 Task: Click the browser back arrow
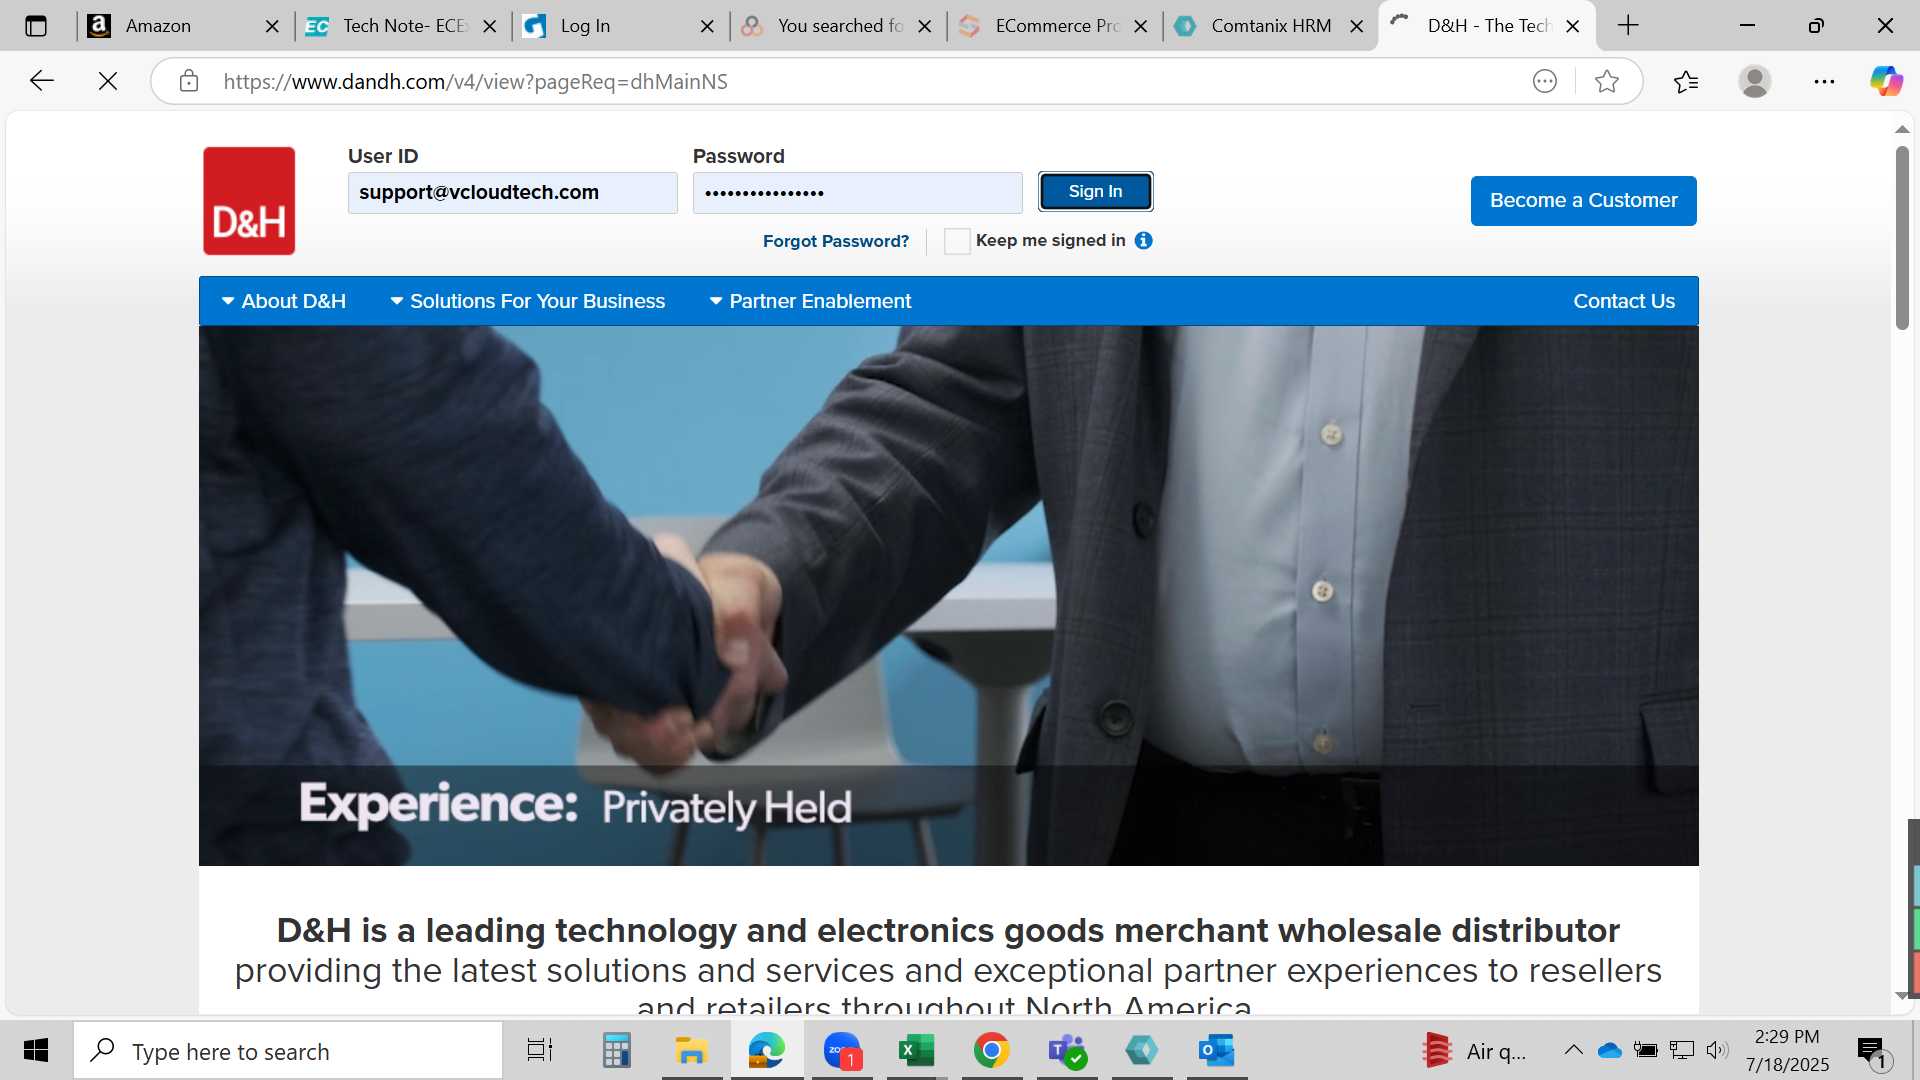click(41, 81)
